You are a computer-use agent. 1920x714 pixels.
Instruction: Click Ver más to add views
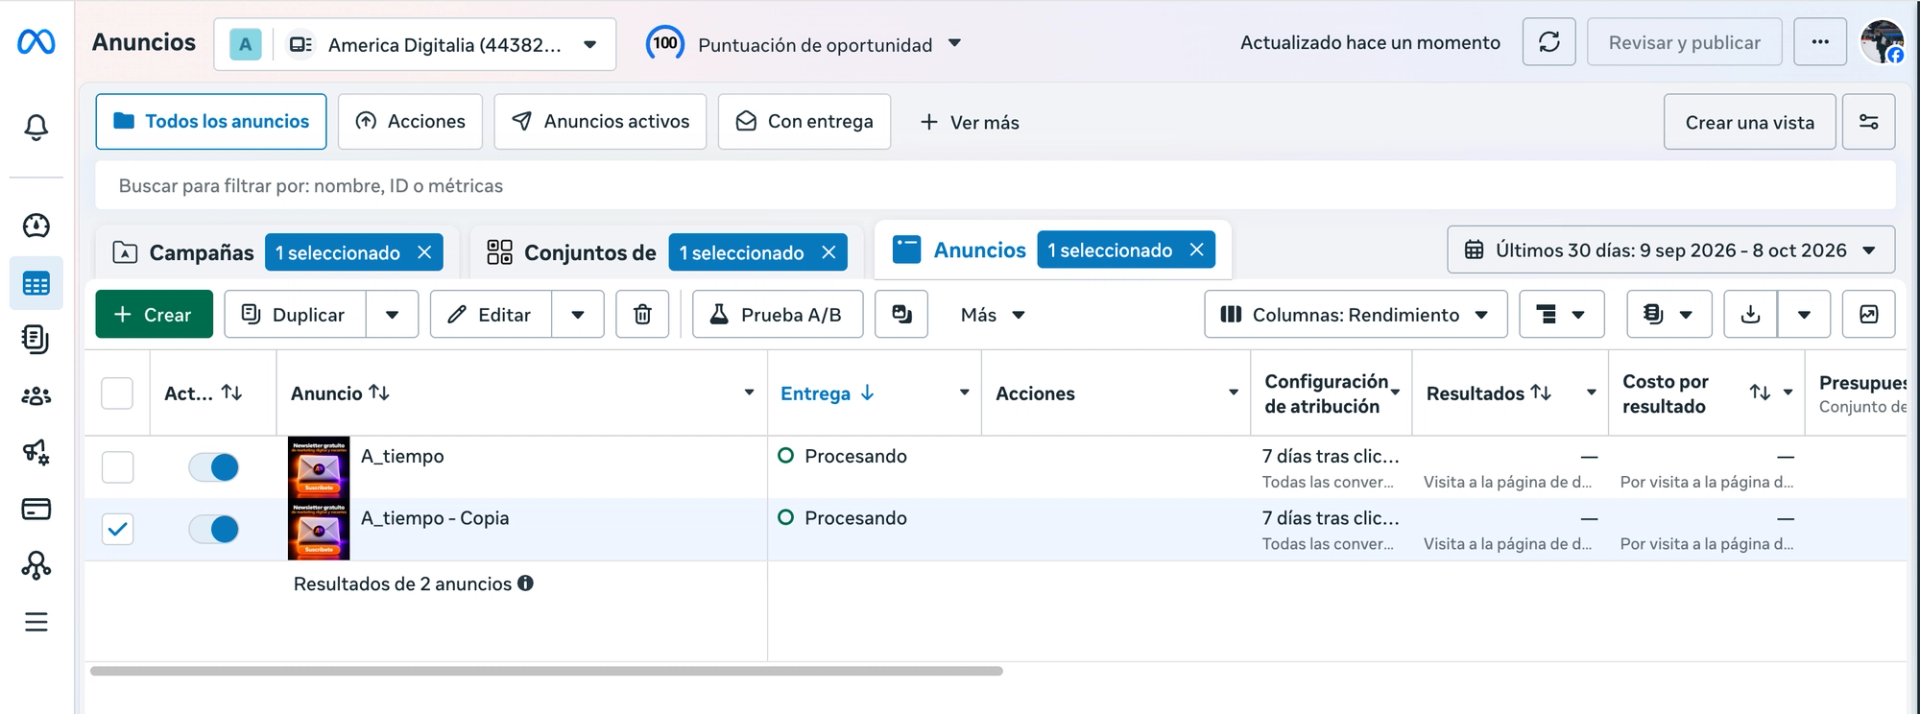969,122
